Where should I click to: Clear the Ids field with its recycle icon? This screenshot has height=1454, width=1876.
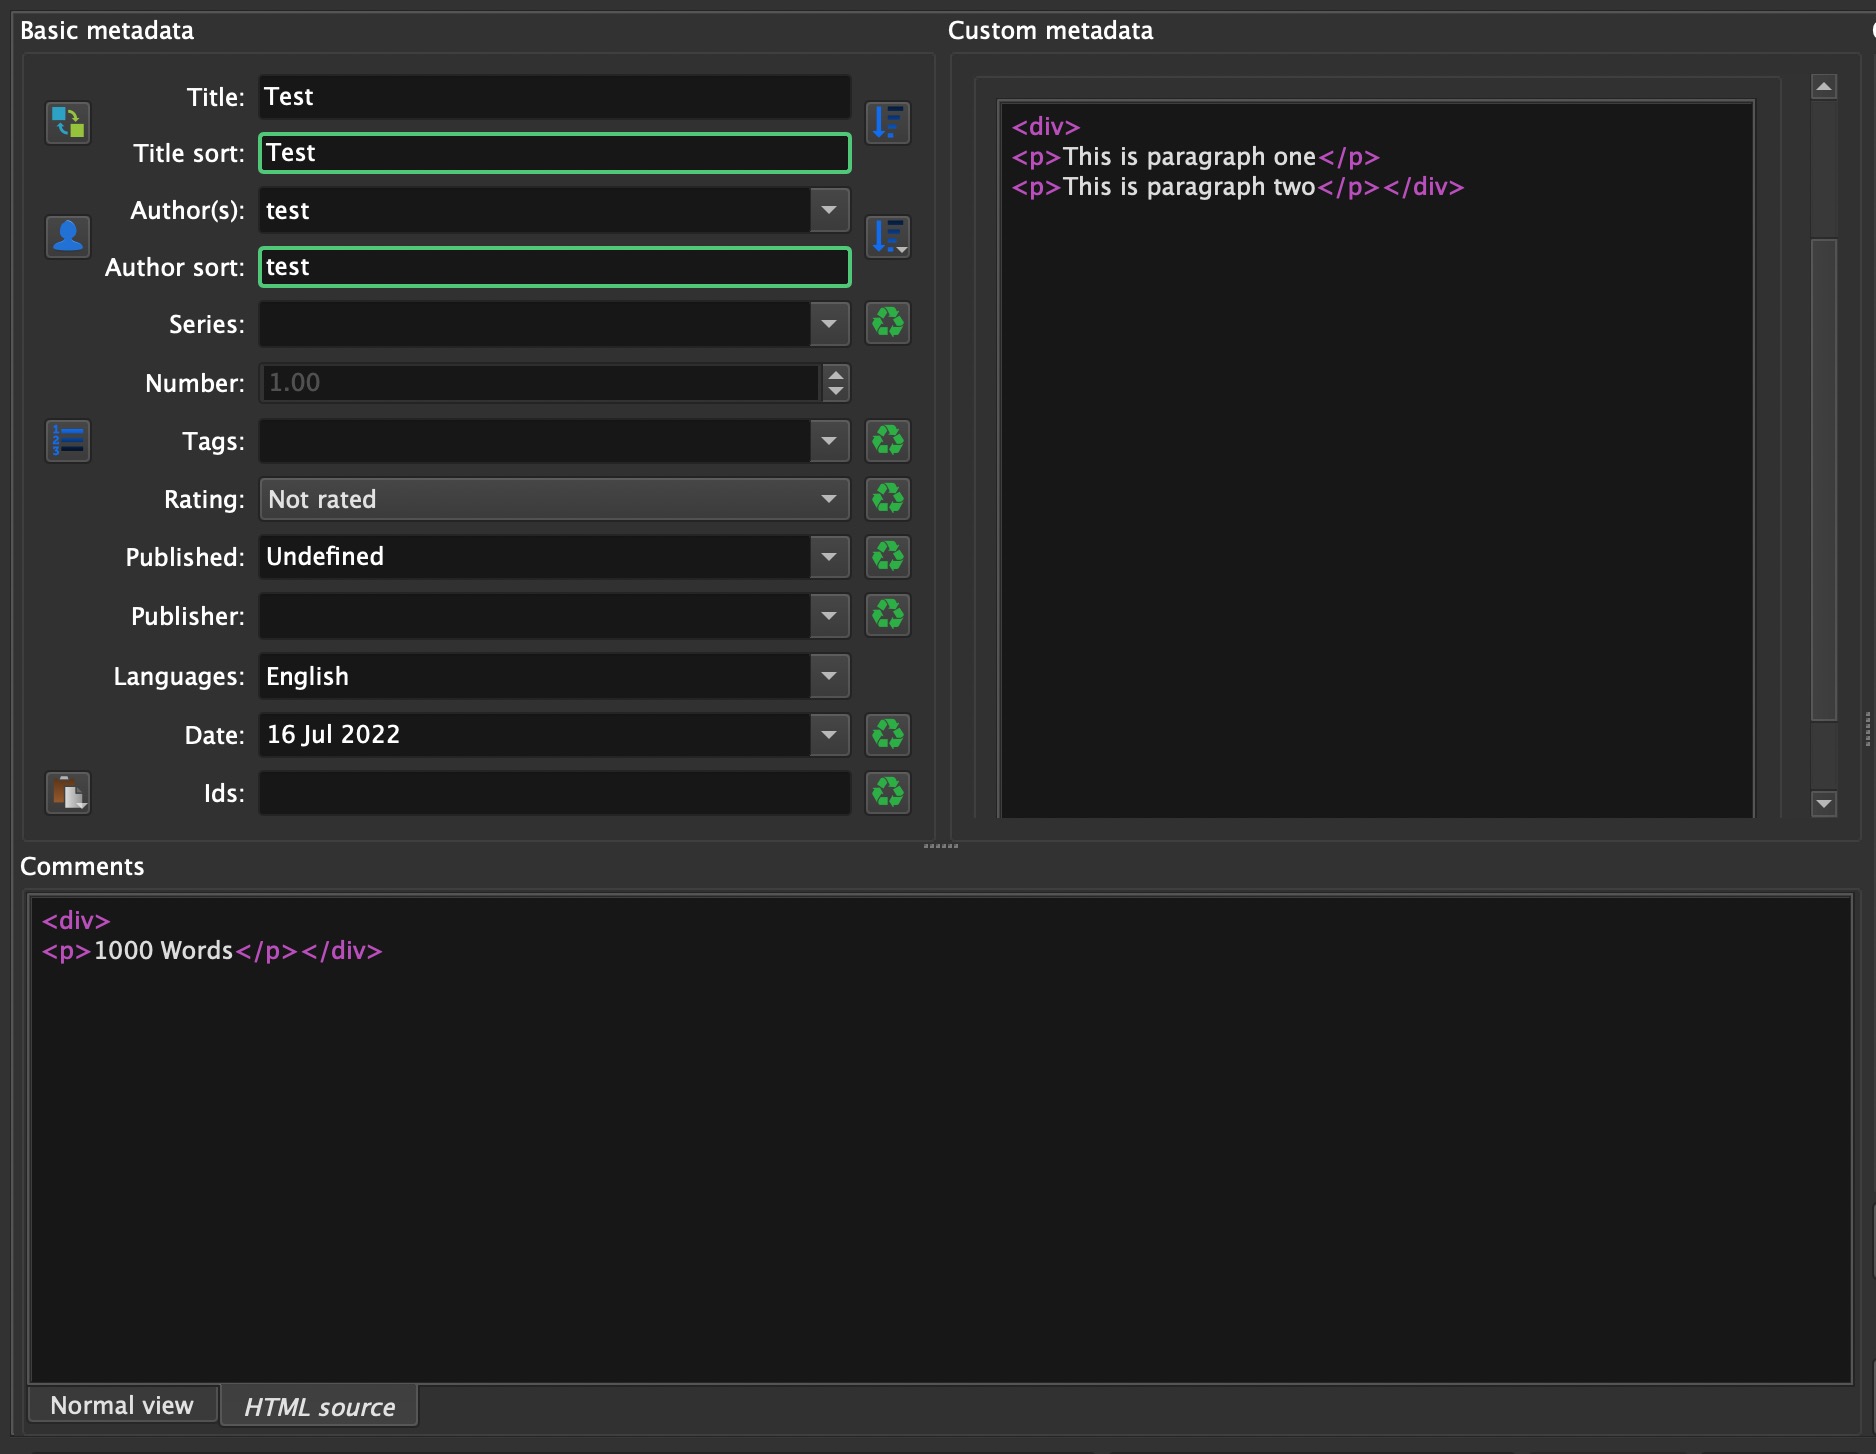pyautogui.click(x=887, y=793)
